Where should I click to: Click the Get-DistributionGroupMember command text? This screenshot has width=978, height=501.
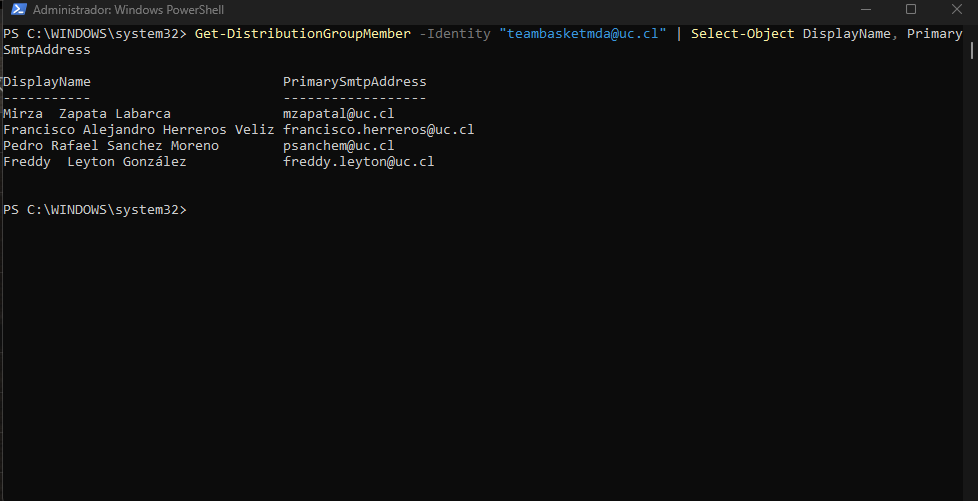click(x=303, y=34)
